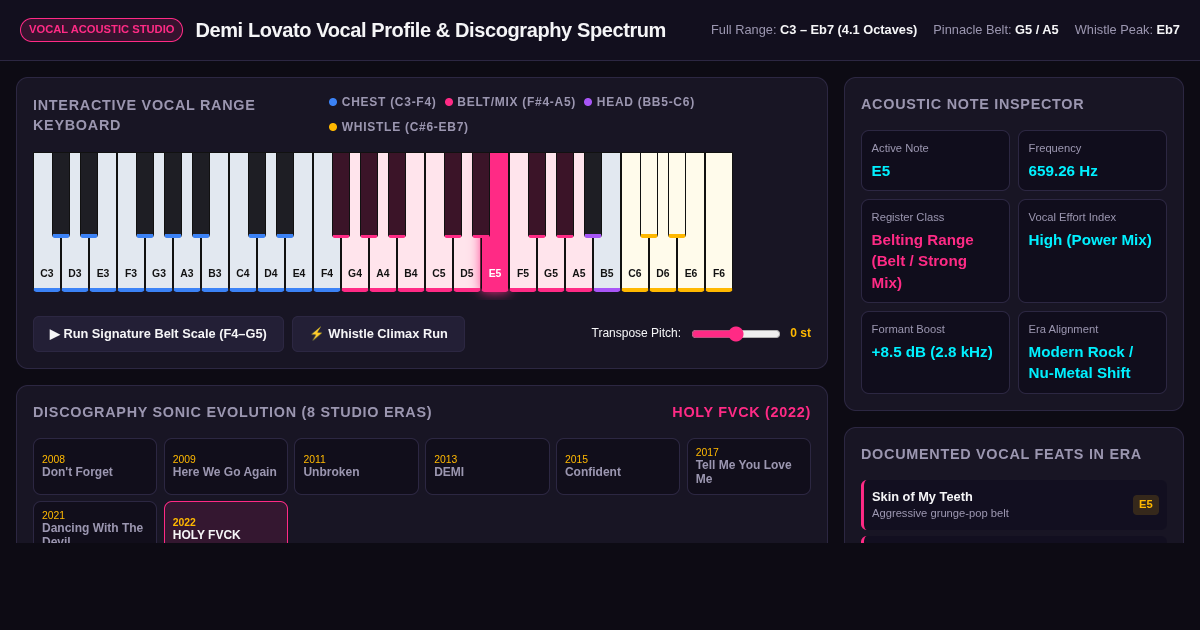Viewport: 1200px width, 630px height.
Task: Select the 2011 Unbroken era
Action: coord(356,466)
